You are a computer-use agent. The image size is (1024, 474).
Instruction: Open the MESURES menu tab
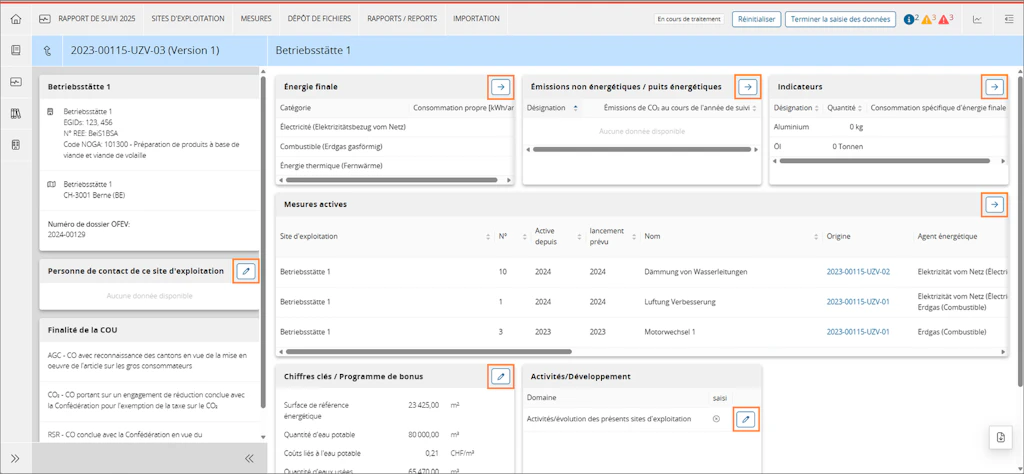pyautogui.click(x=256, y=19)
